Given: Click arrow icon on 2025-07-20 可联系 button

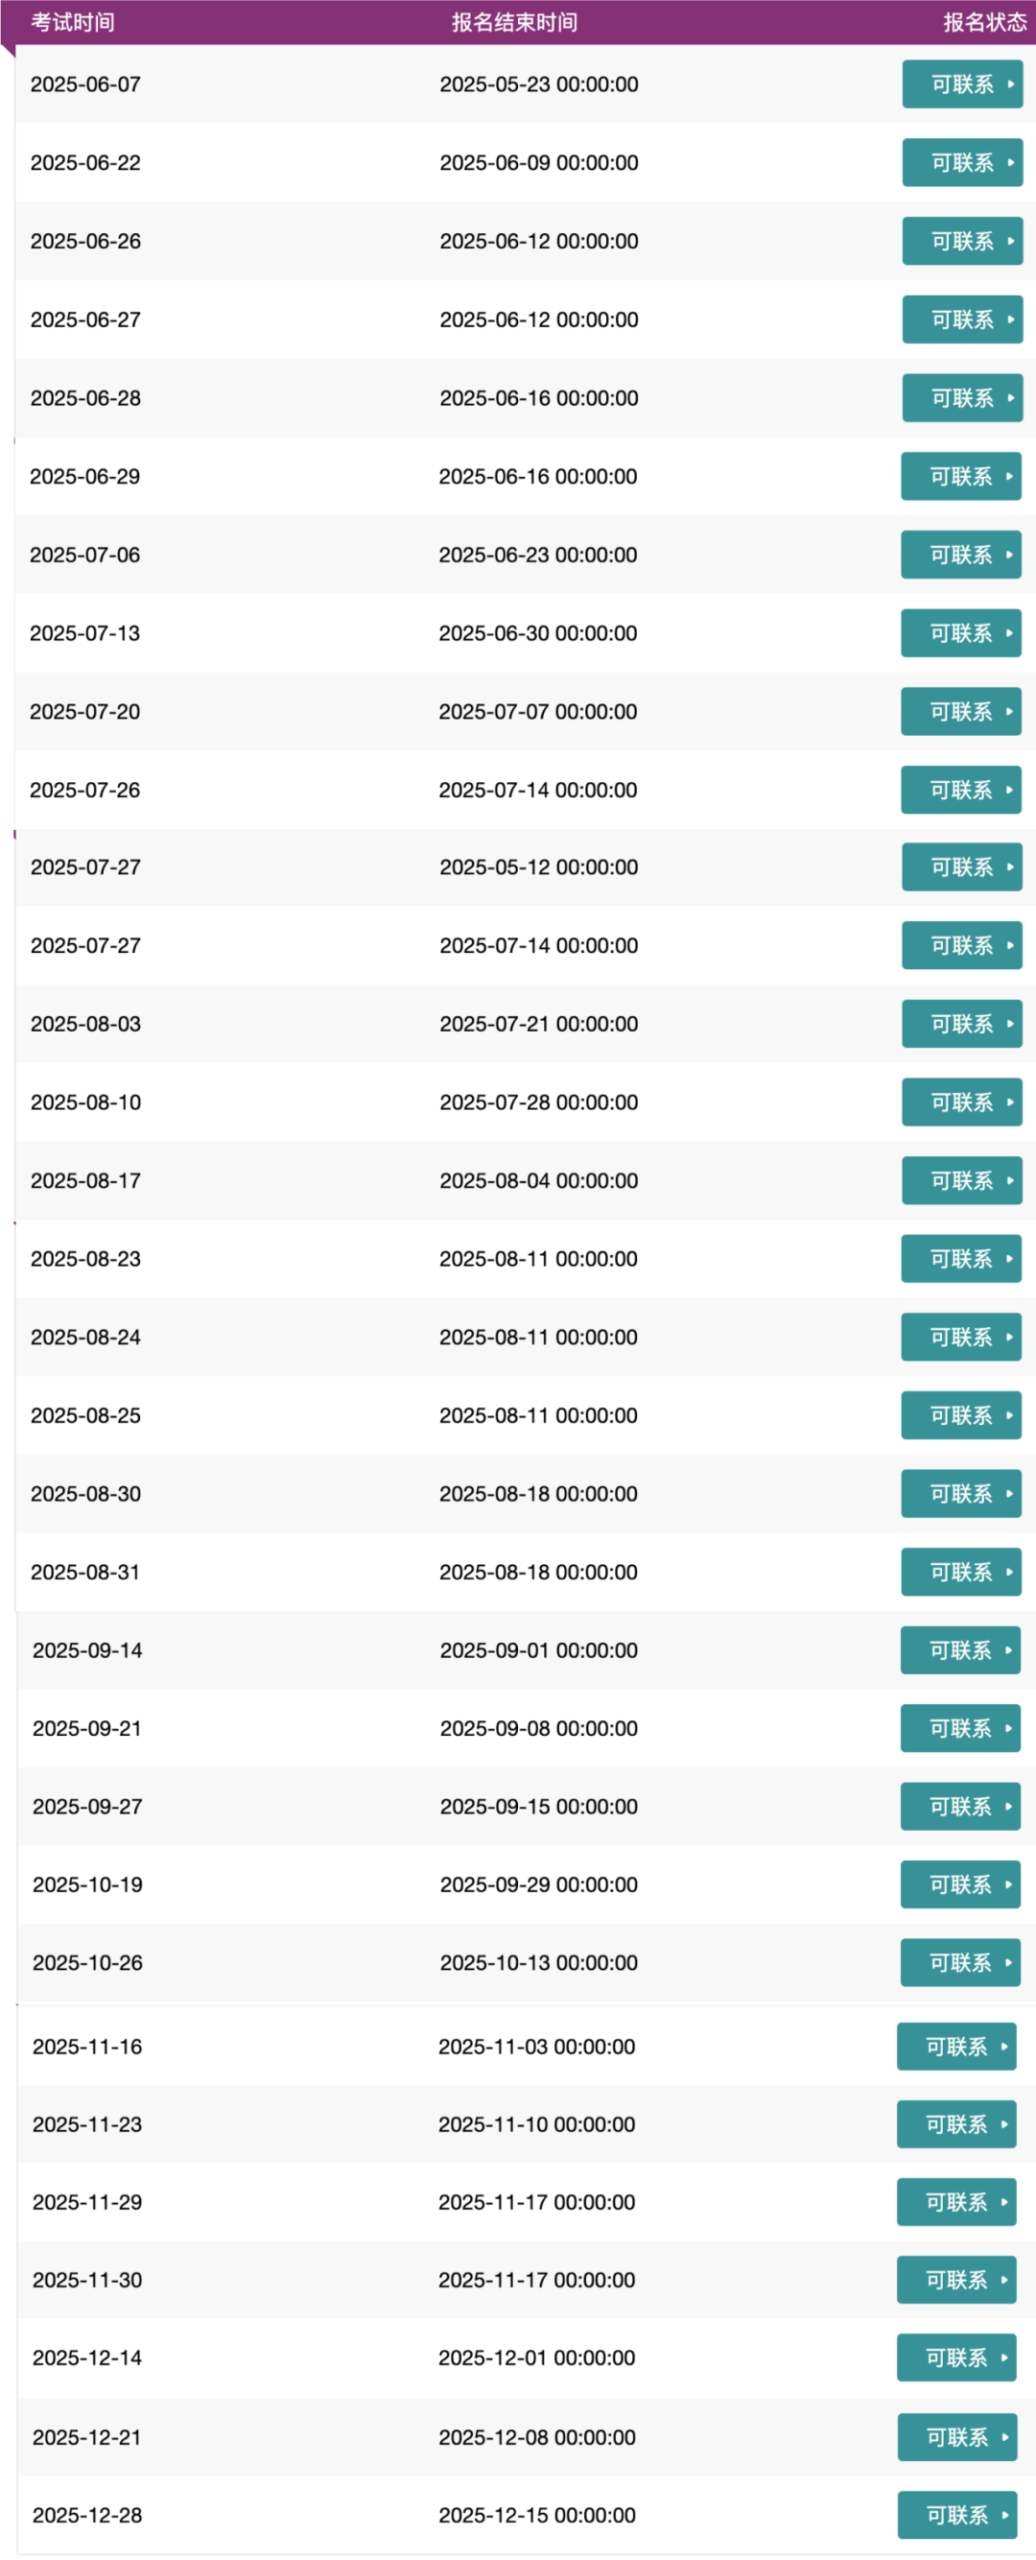Looking at the screenshot, I should (x=1009, y=712).
